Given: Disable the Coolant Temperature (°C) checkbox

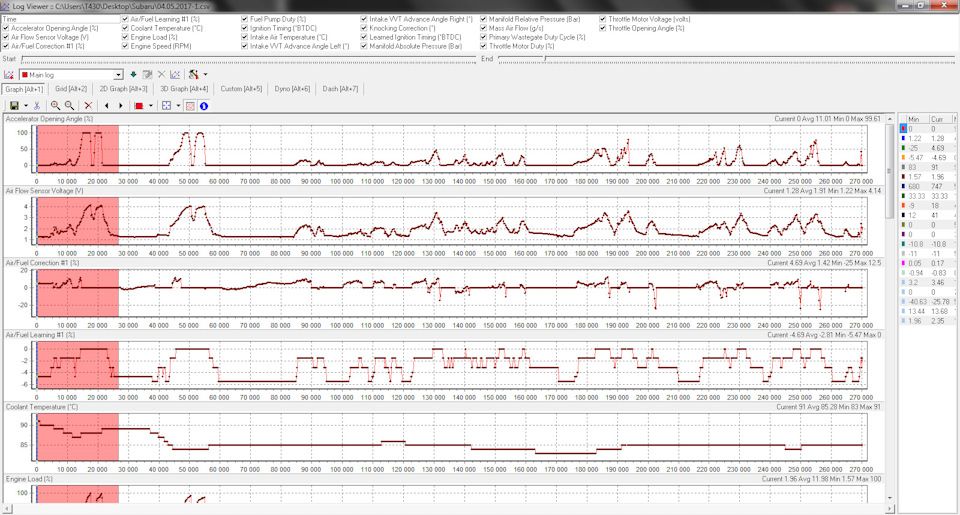Looking at the screenshot, I should coord(126,28).
